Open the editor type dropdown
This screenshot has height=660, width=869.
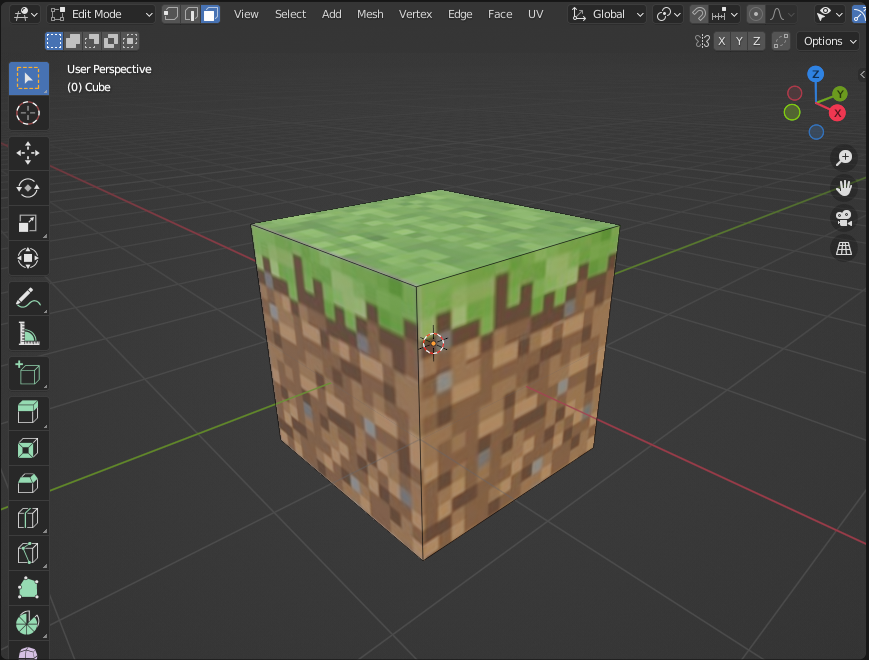24,14
